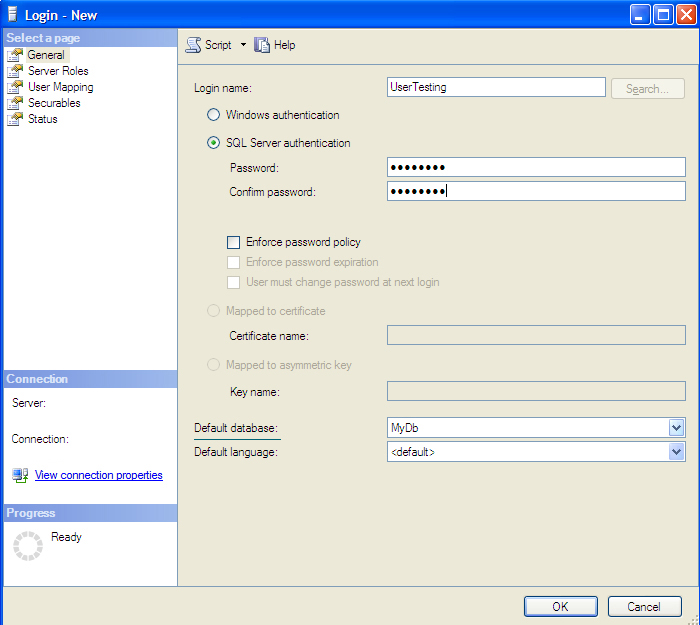This screenshot has height=625, width=700.
Task: Open the Script dropdown arrow
Action: [x=243, y=45]
